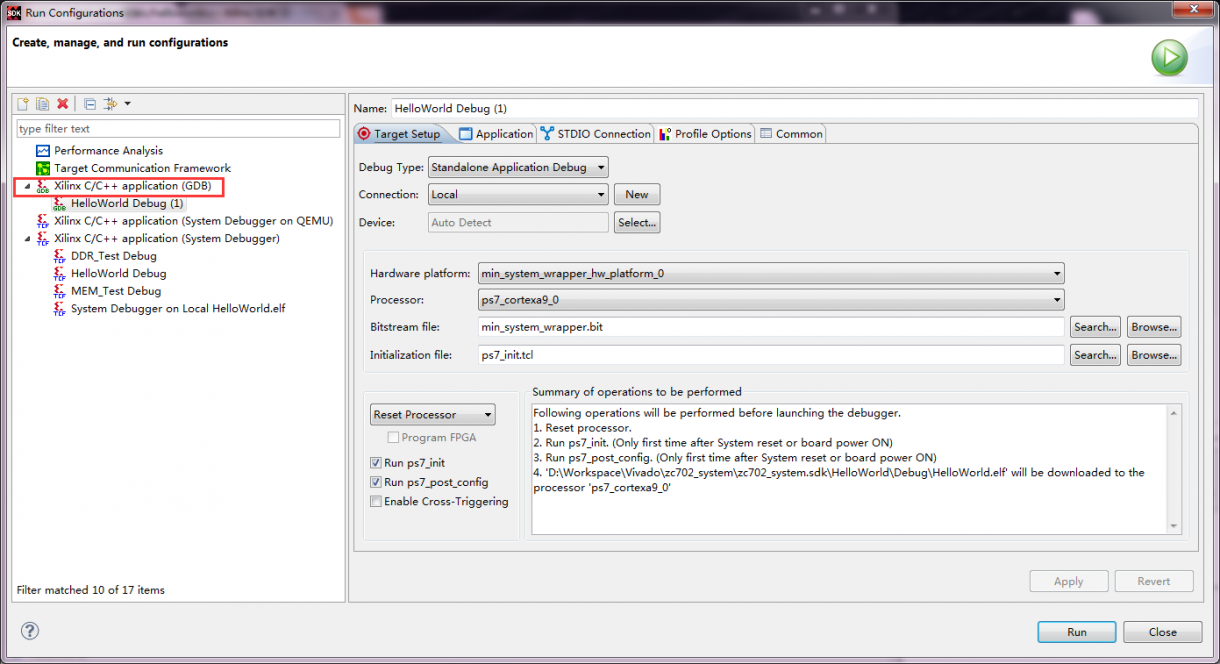Open the Profile Options tab
Screen dimensions: 1220x664
(705, 134)
